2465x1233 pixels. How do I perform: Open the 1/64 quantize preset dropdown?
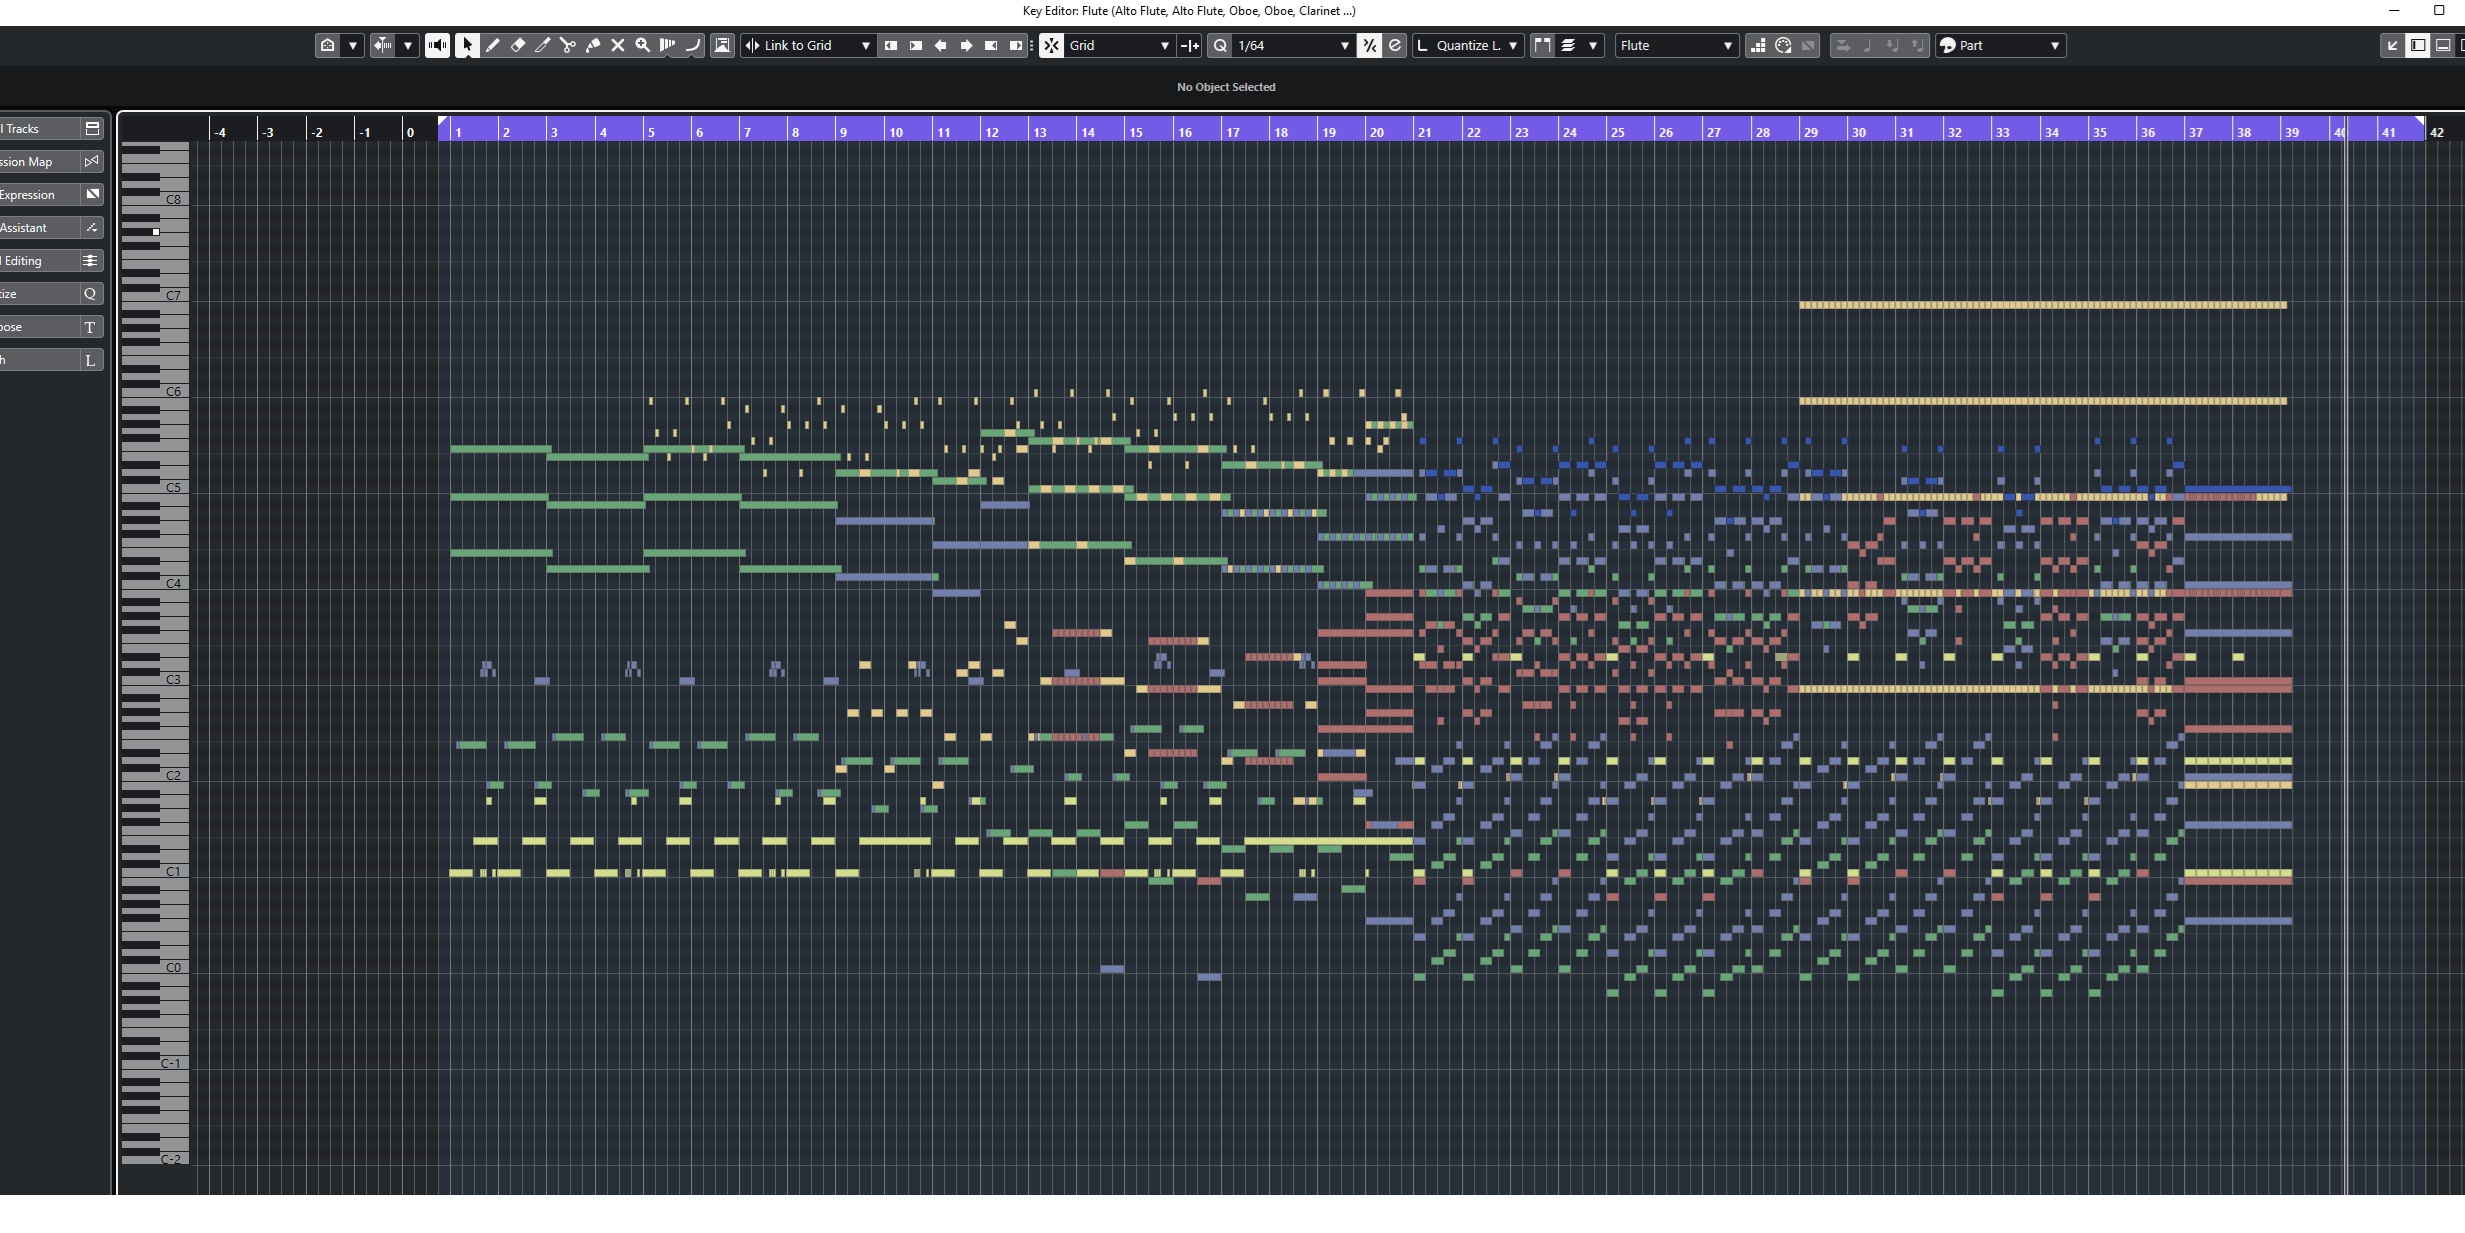(1291, 45)
